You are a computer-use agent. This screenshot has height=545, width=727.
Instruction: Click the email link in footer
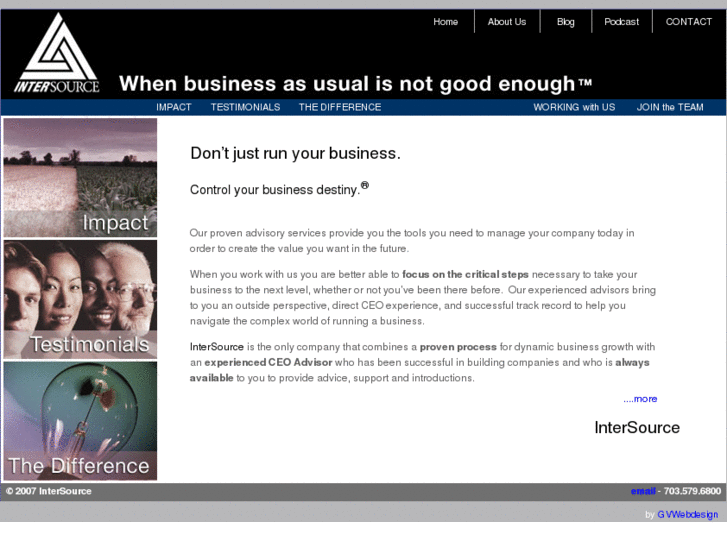[x=643, y=491]
